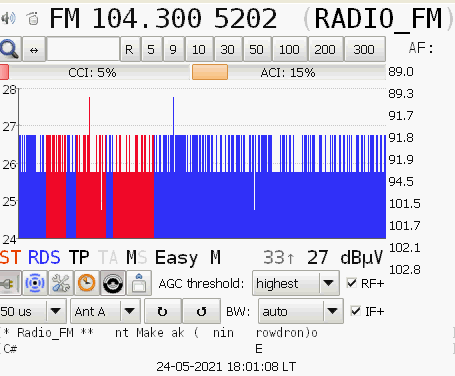
Task: Jump to alternative frequency 91.8
Action: pos(401,138)
